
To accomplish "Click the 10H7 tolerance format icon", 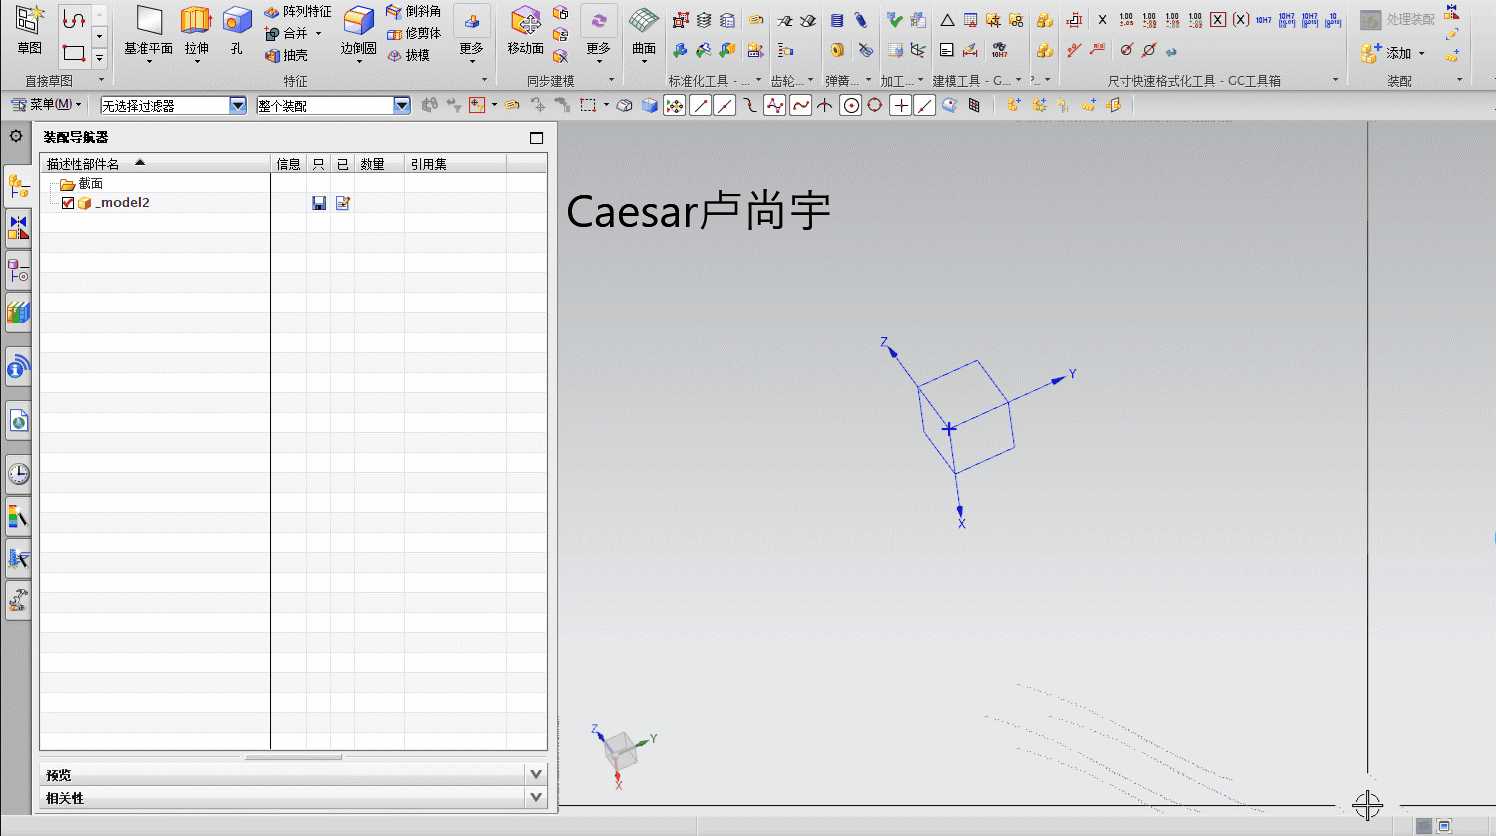I will click(1263, 19).
